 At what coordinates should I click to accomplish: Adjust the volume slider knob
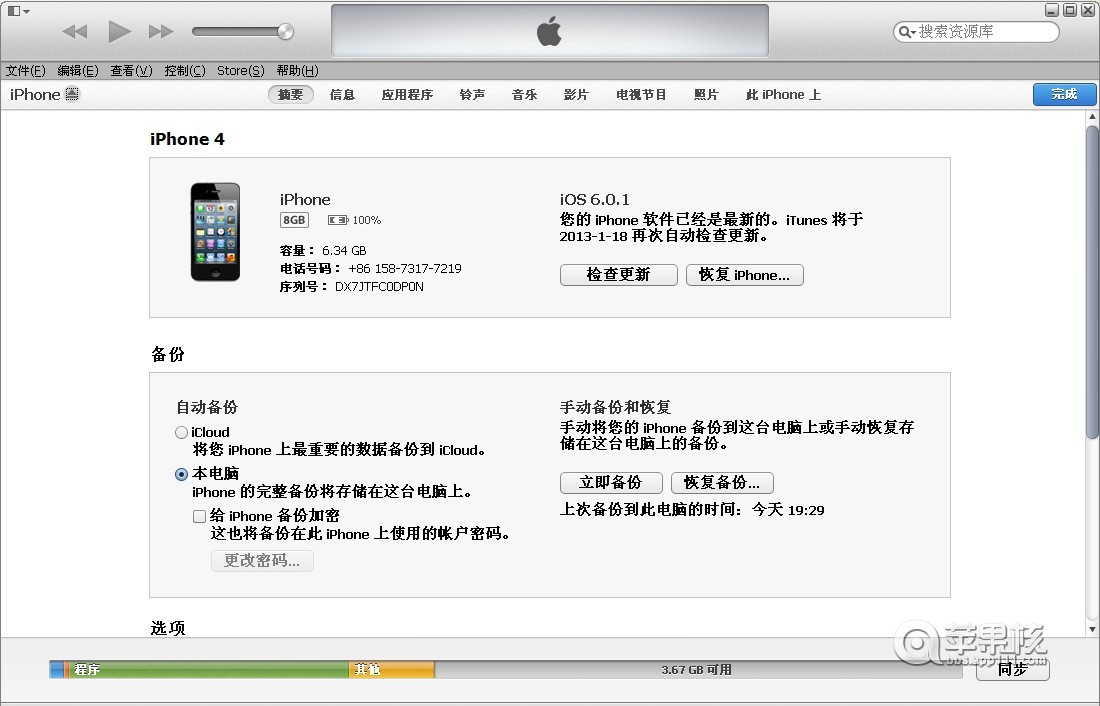(x=286, y=32)
